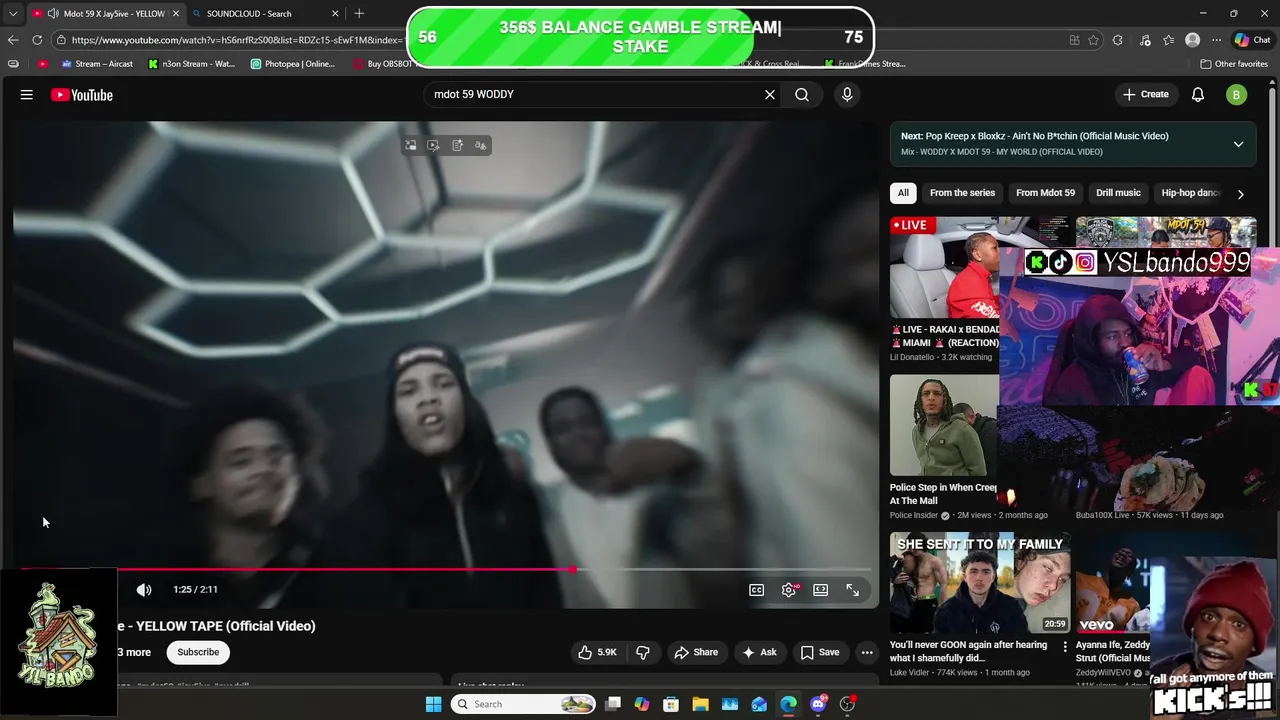Go back in the browser
The image size is (1280, 720).
(13, 40)
